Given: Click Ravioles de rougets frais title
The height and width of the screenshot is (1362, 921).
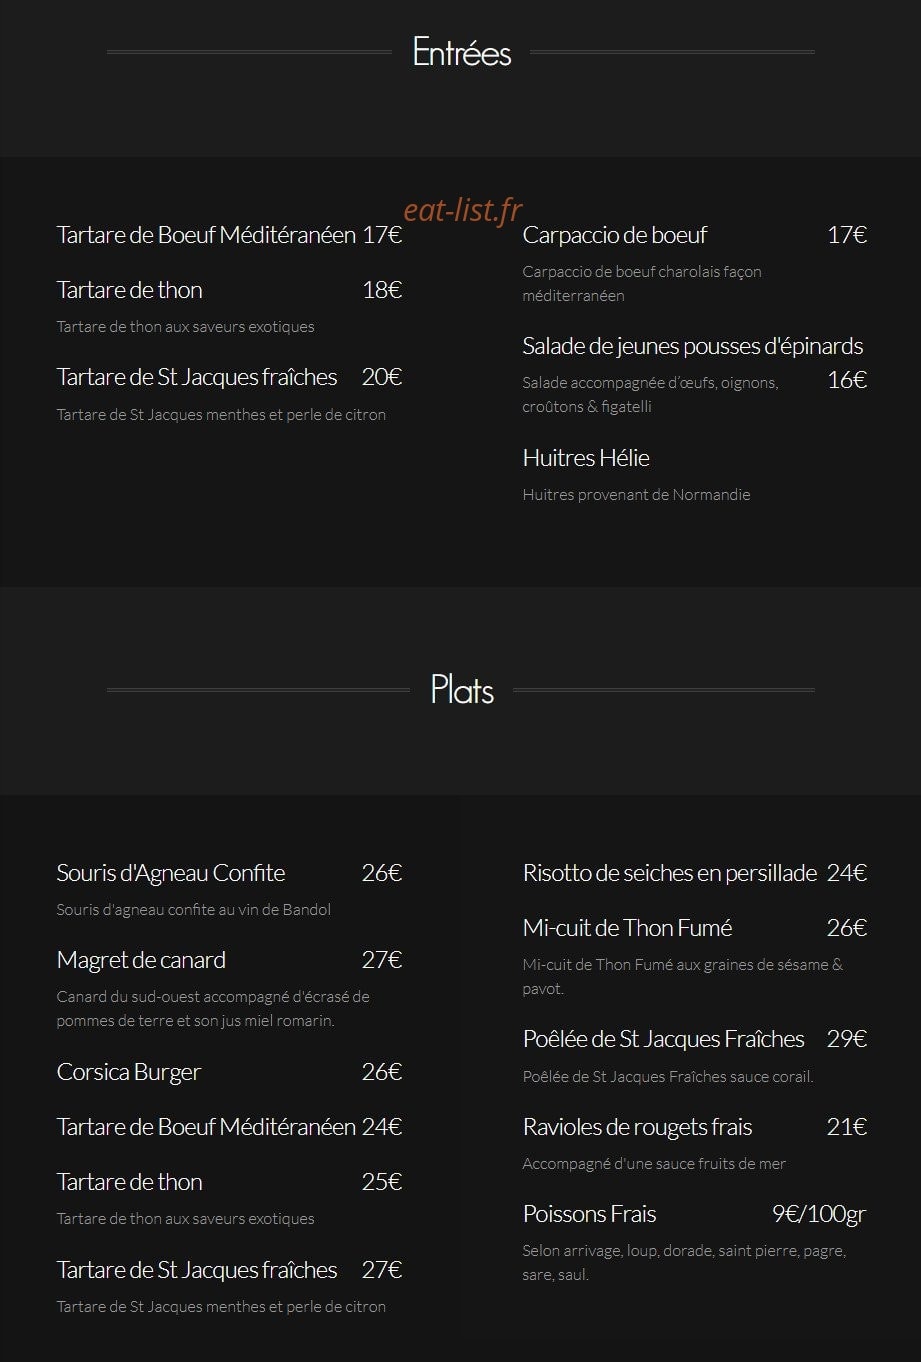Looking at the screenshot, I should click(637, 1127).
